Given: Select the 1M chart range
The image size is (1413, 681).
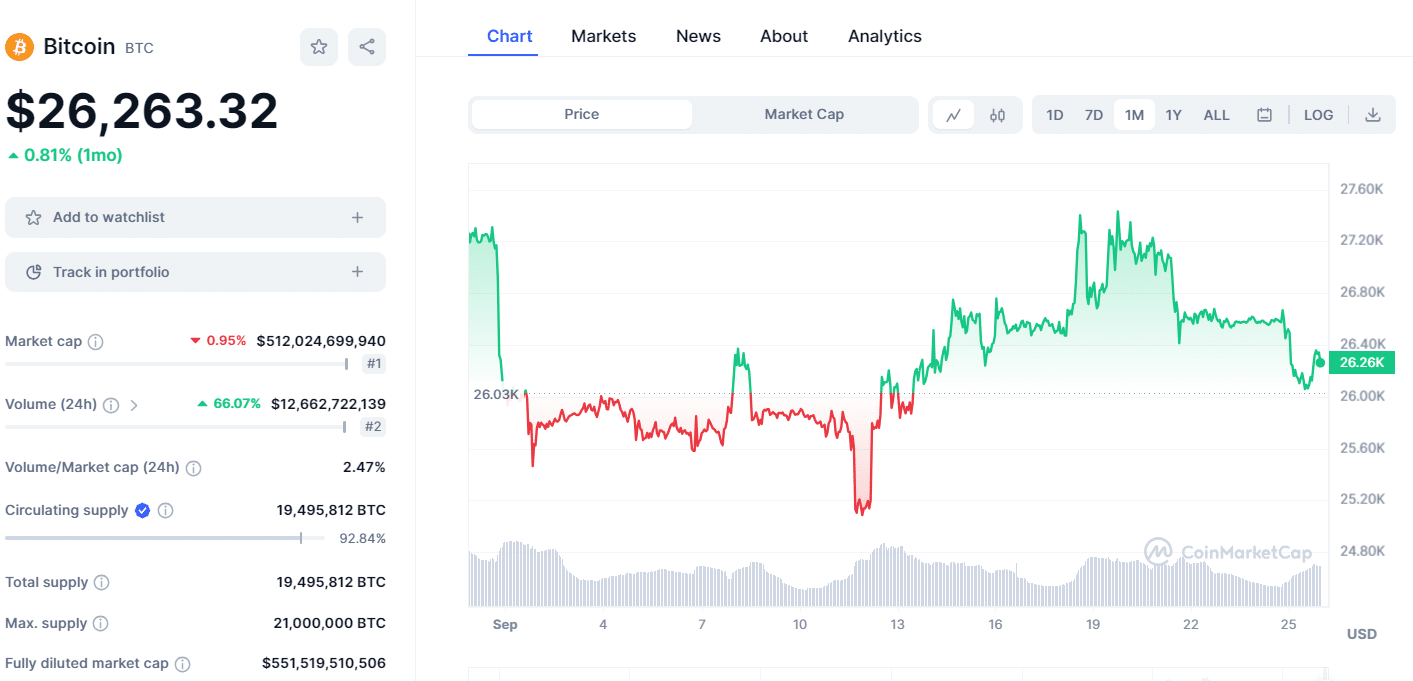Looking at the screenshot, I should (x=1134, y=115).
